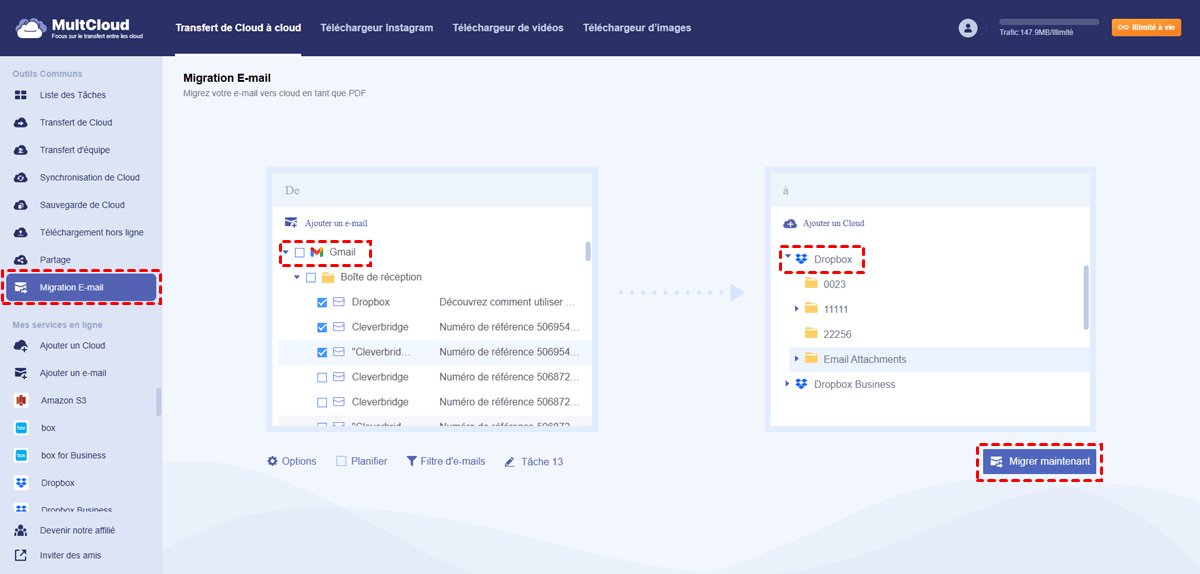Open Téléchargeur de vidéos tab
This screenshot has width=1200, height=574.
(x=508, y=28)
